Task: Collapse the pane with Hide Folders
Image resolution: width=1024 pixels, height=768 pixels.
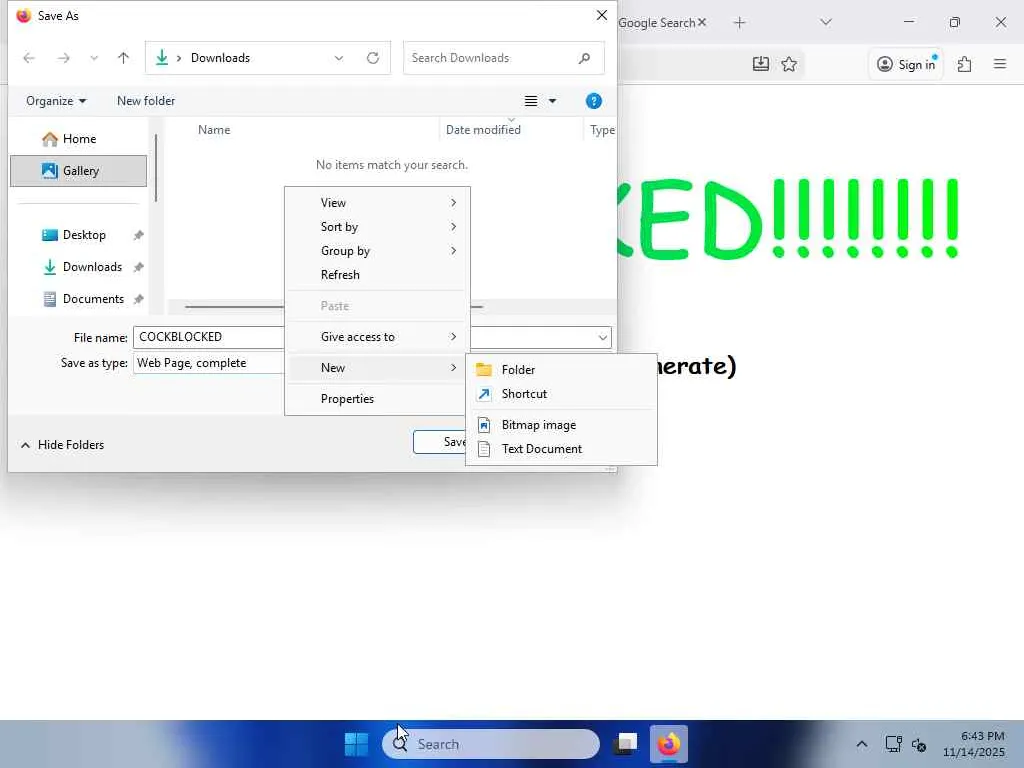Action: tap(62, 445)
